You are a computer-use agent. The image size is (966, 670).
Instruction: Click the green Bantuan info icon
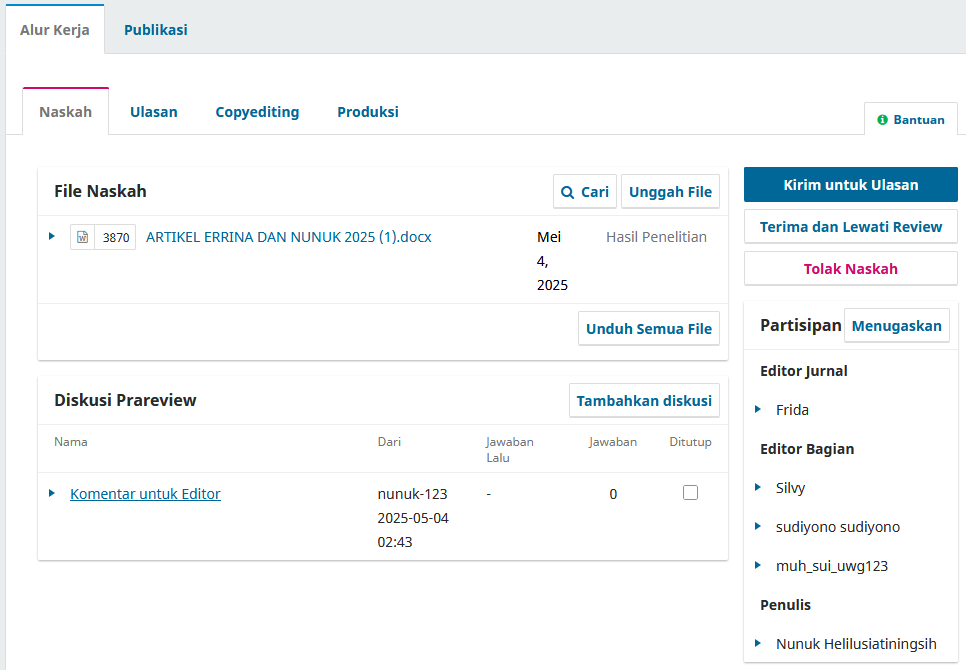click(882, 119)
